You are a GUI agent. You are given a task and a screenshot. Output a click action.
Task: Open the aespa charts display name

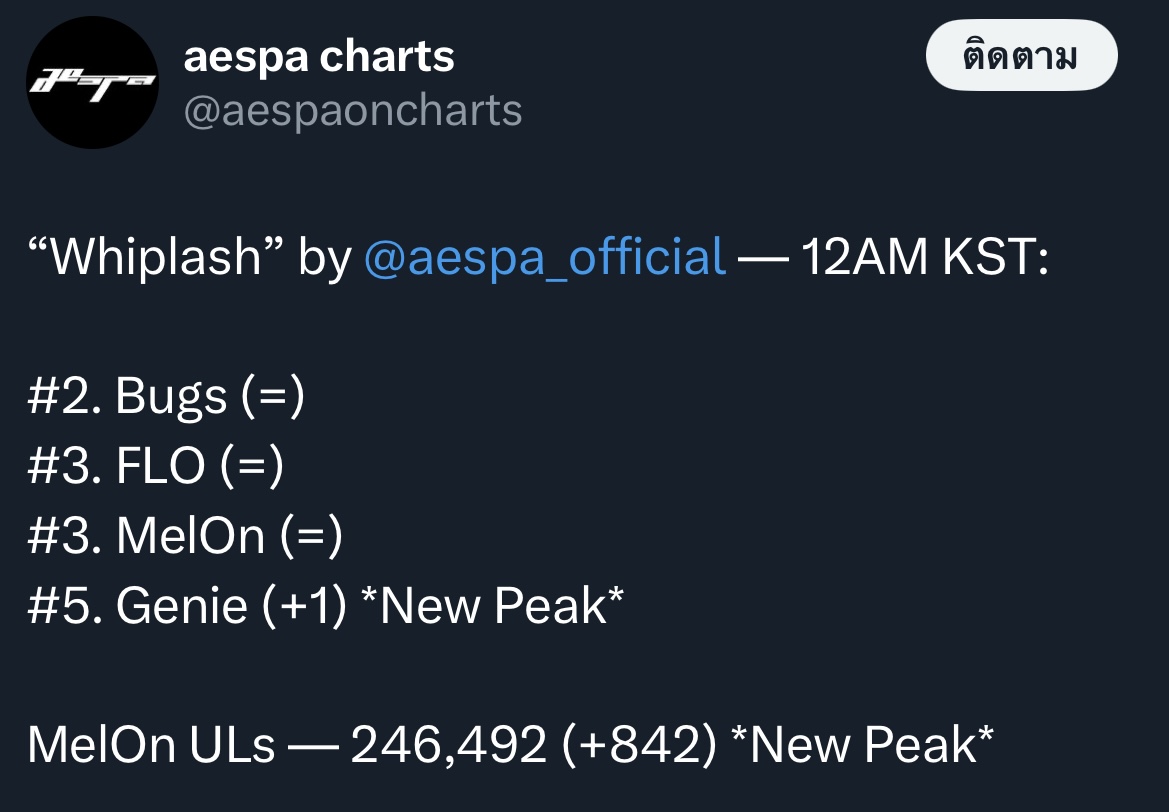tap(319, 57)
